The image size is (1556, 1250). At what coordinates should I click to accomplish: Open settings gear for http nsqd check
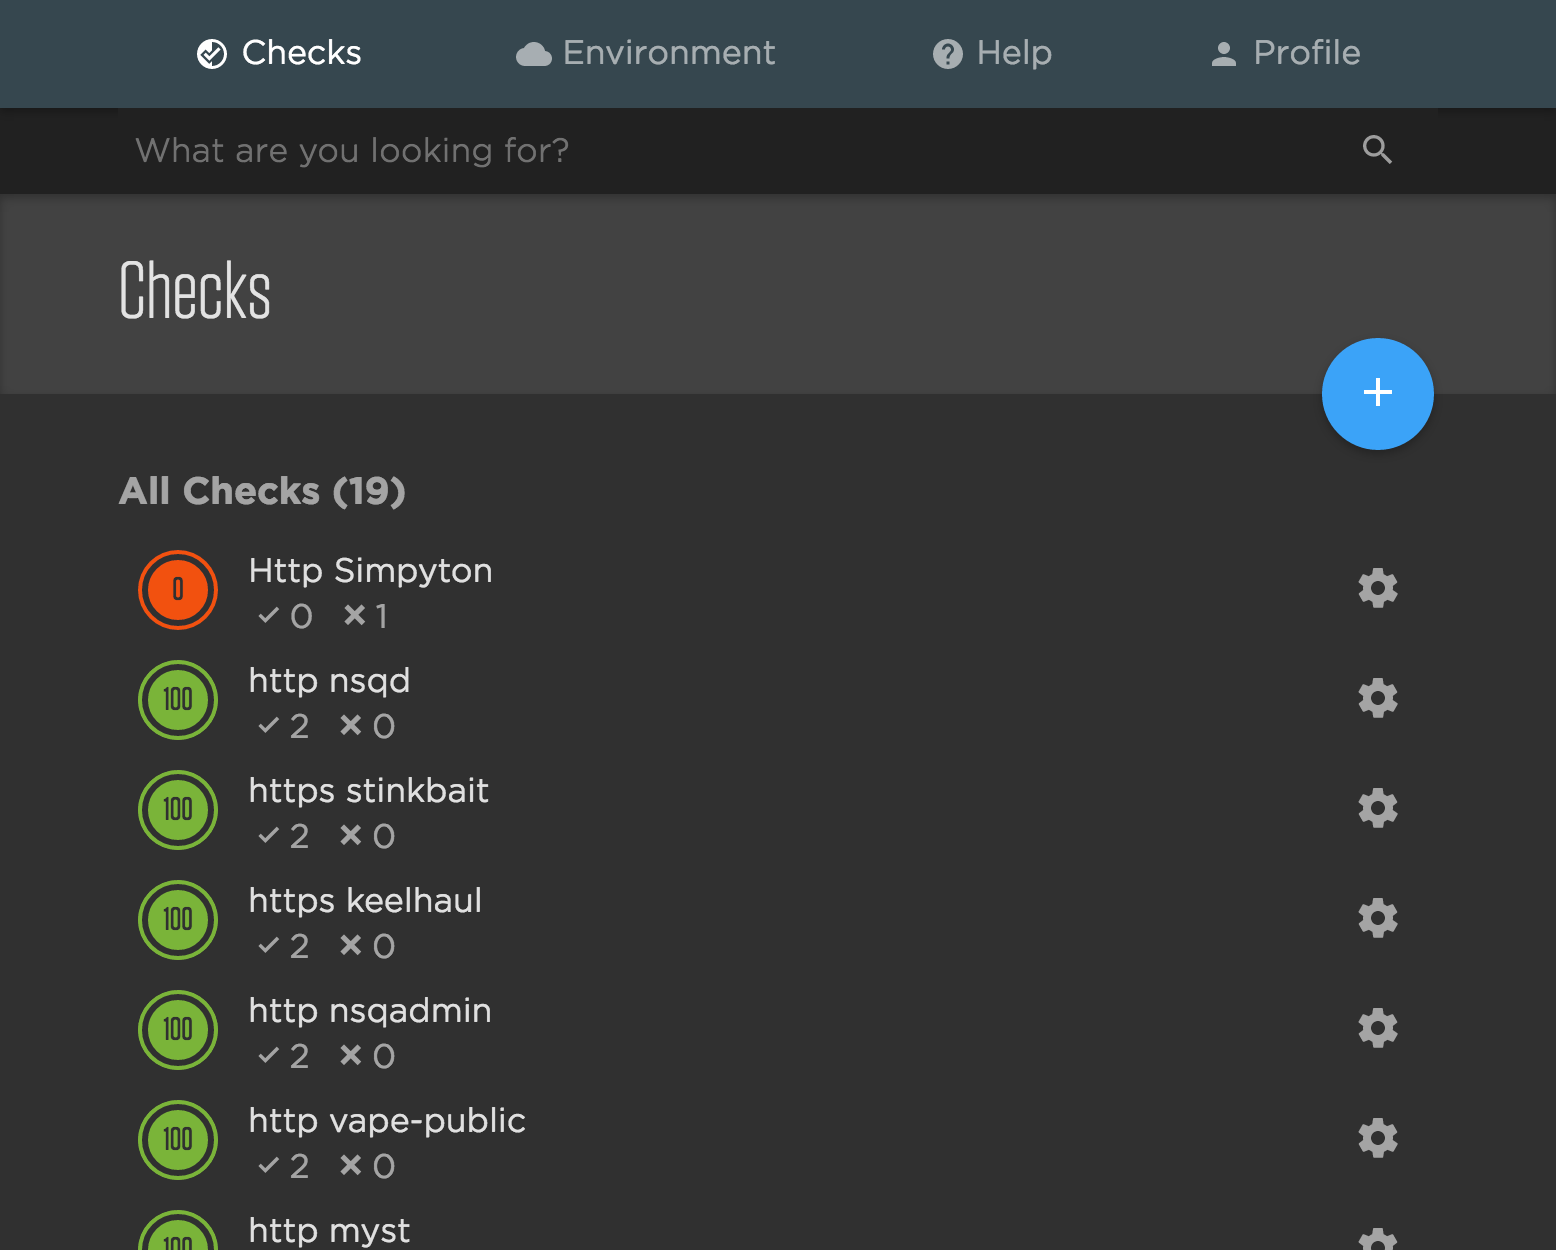coord(1377,698)
